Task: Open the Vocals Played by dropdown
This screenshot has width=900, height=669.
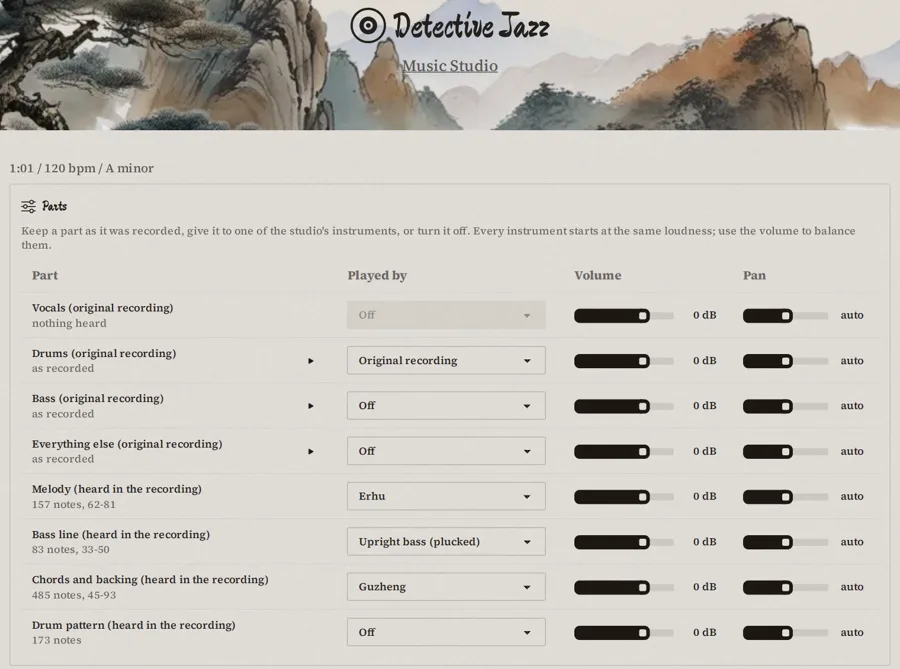Action: pos(446,315)
